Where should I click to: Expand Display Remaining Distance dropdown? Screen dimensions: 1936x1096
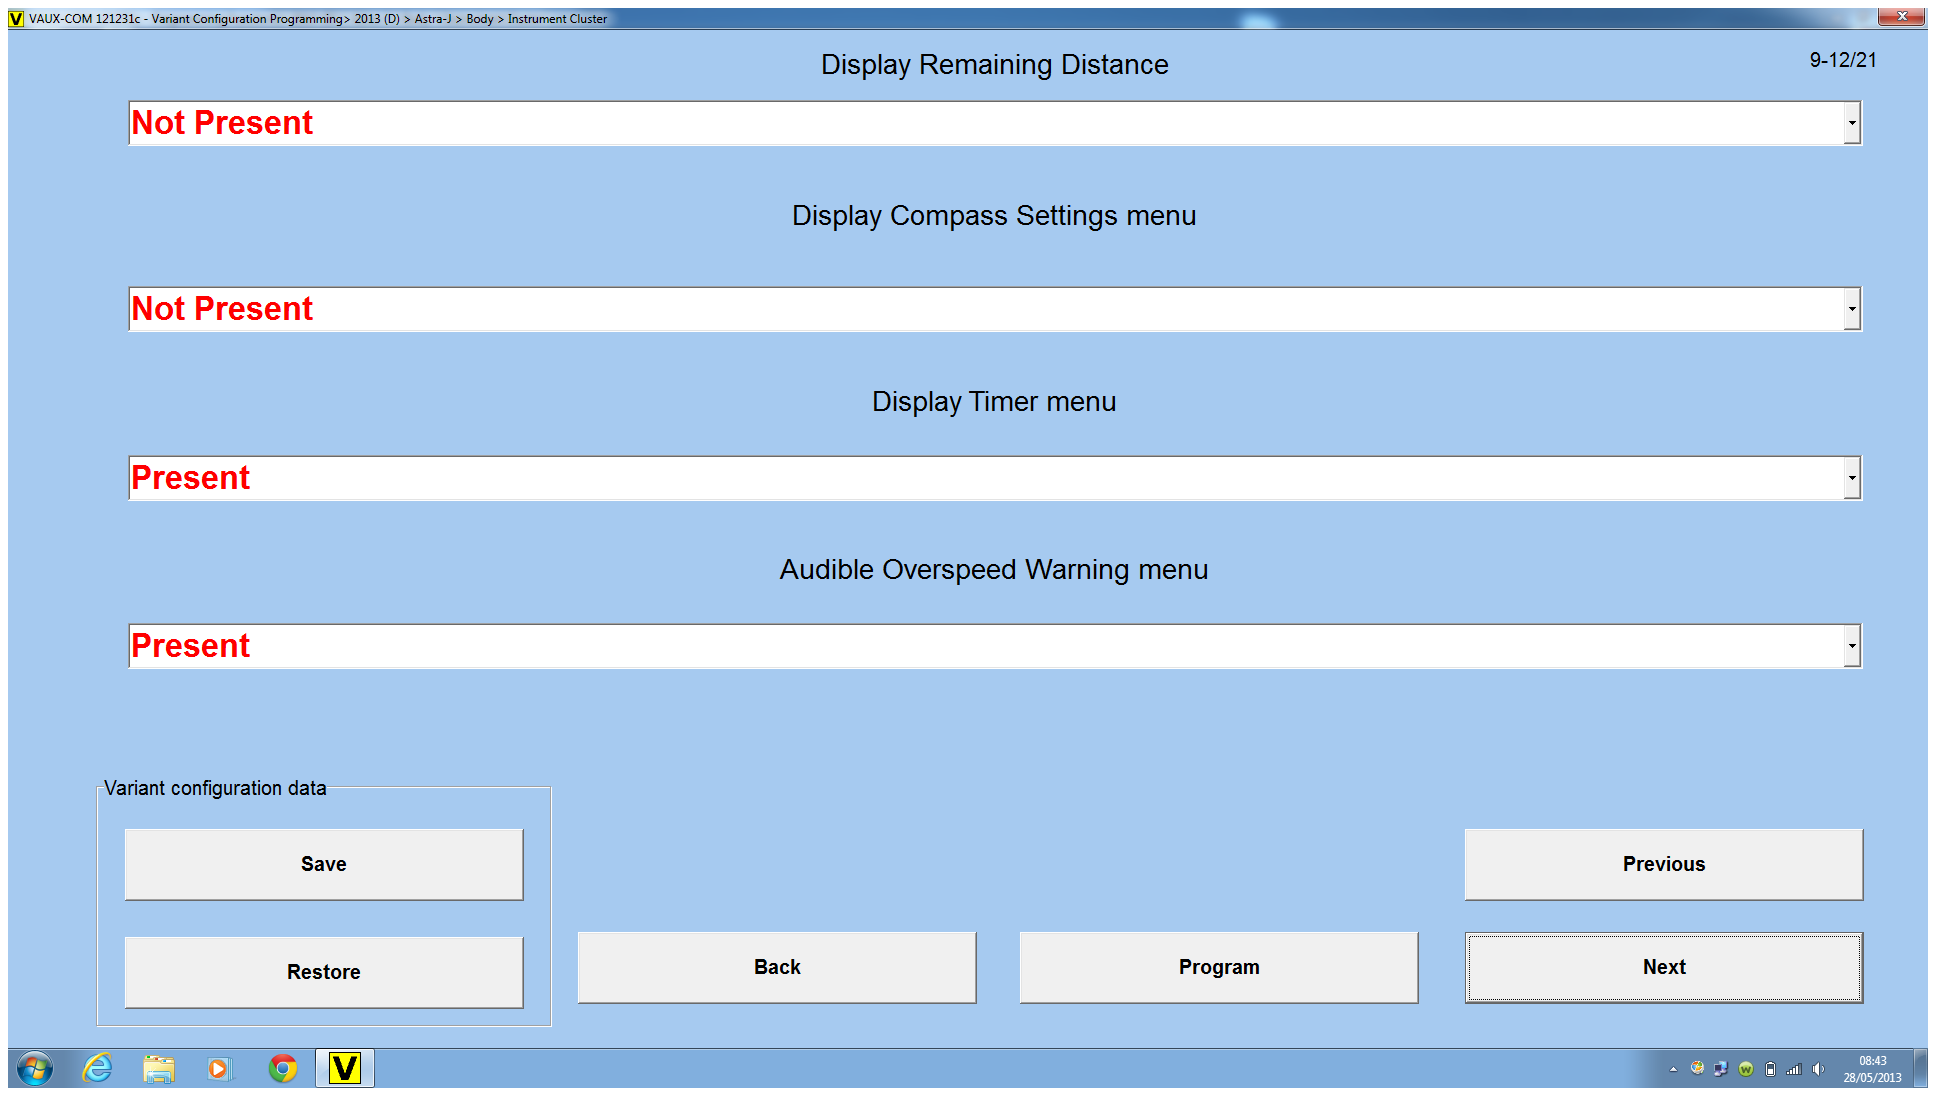1851,123
